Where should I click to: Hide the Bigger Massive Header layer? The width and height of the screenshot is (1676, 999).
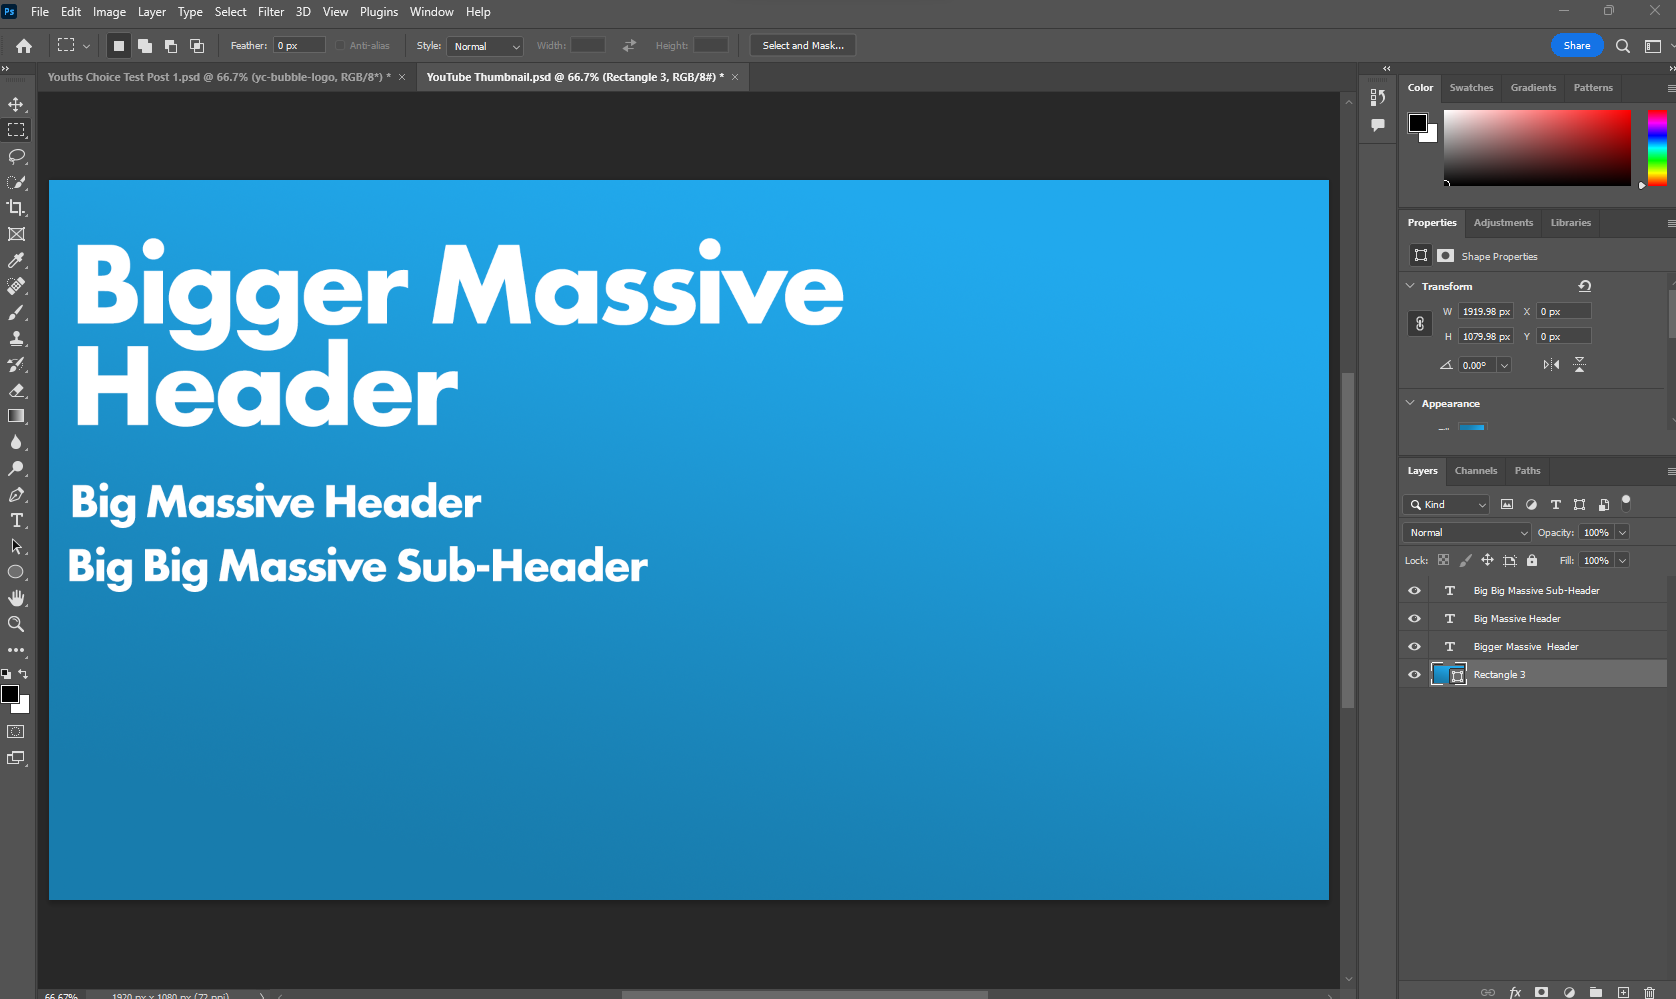1414,647
